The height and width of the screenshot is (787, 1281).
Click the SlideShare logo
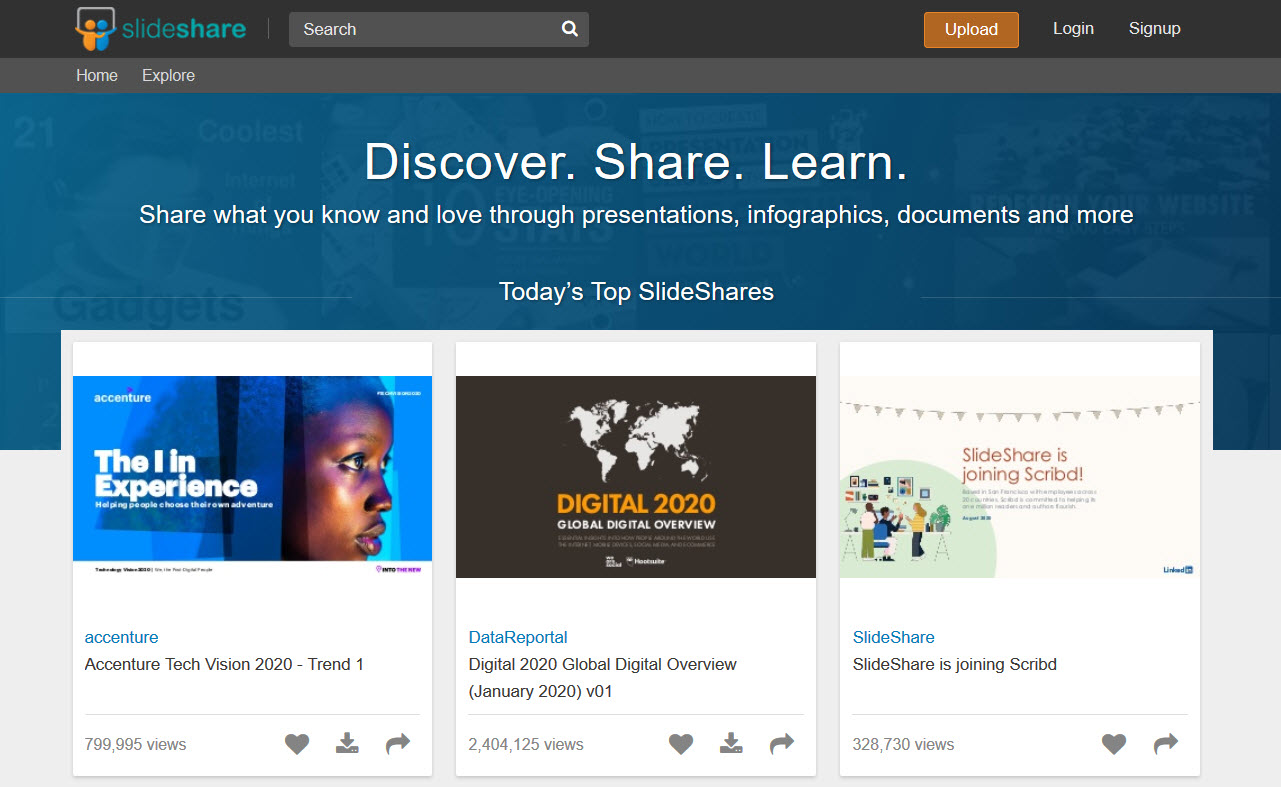pyautogui.click(x=161, y=29)
